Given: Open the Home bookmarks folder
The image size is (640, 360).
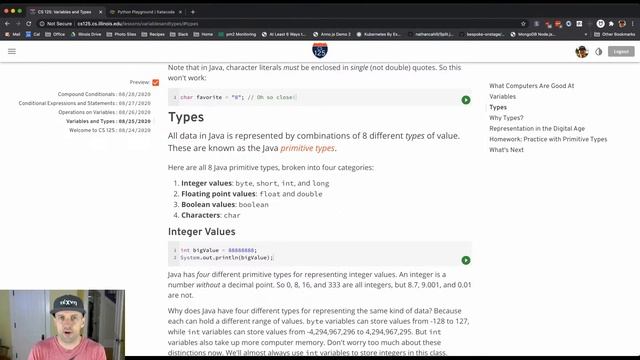Looking at the screenshot, I should [x=203, y=34].
